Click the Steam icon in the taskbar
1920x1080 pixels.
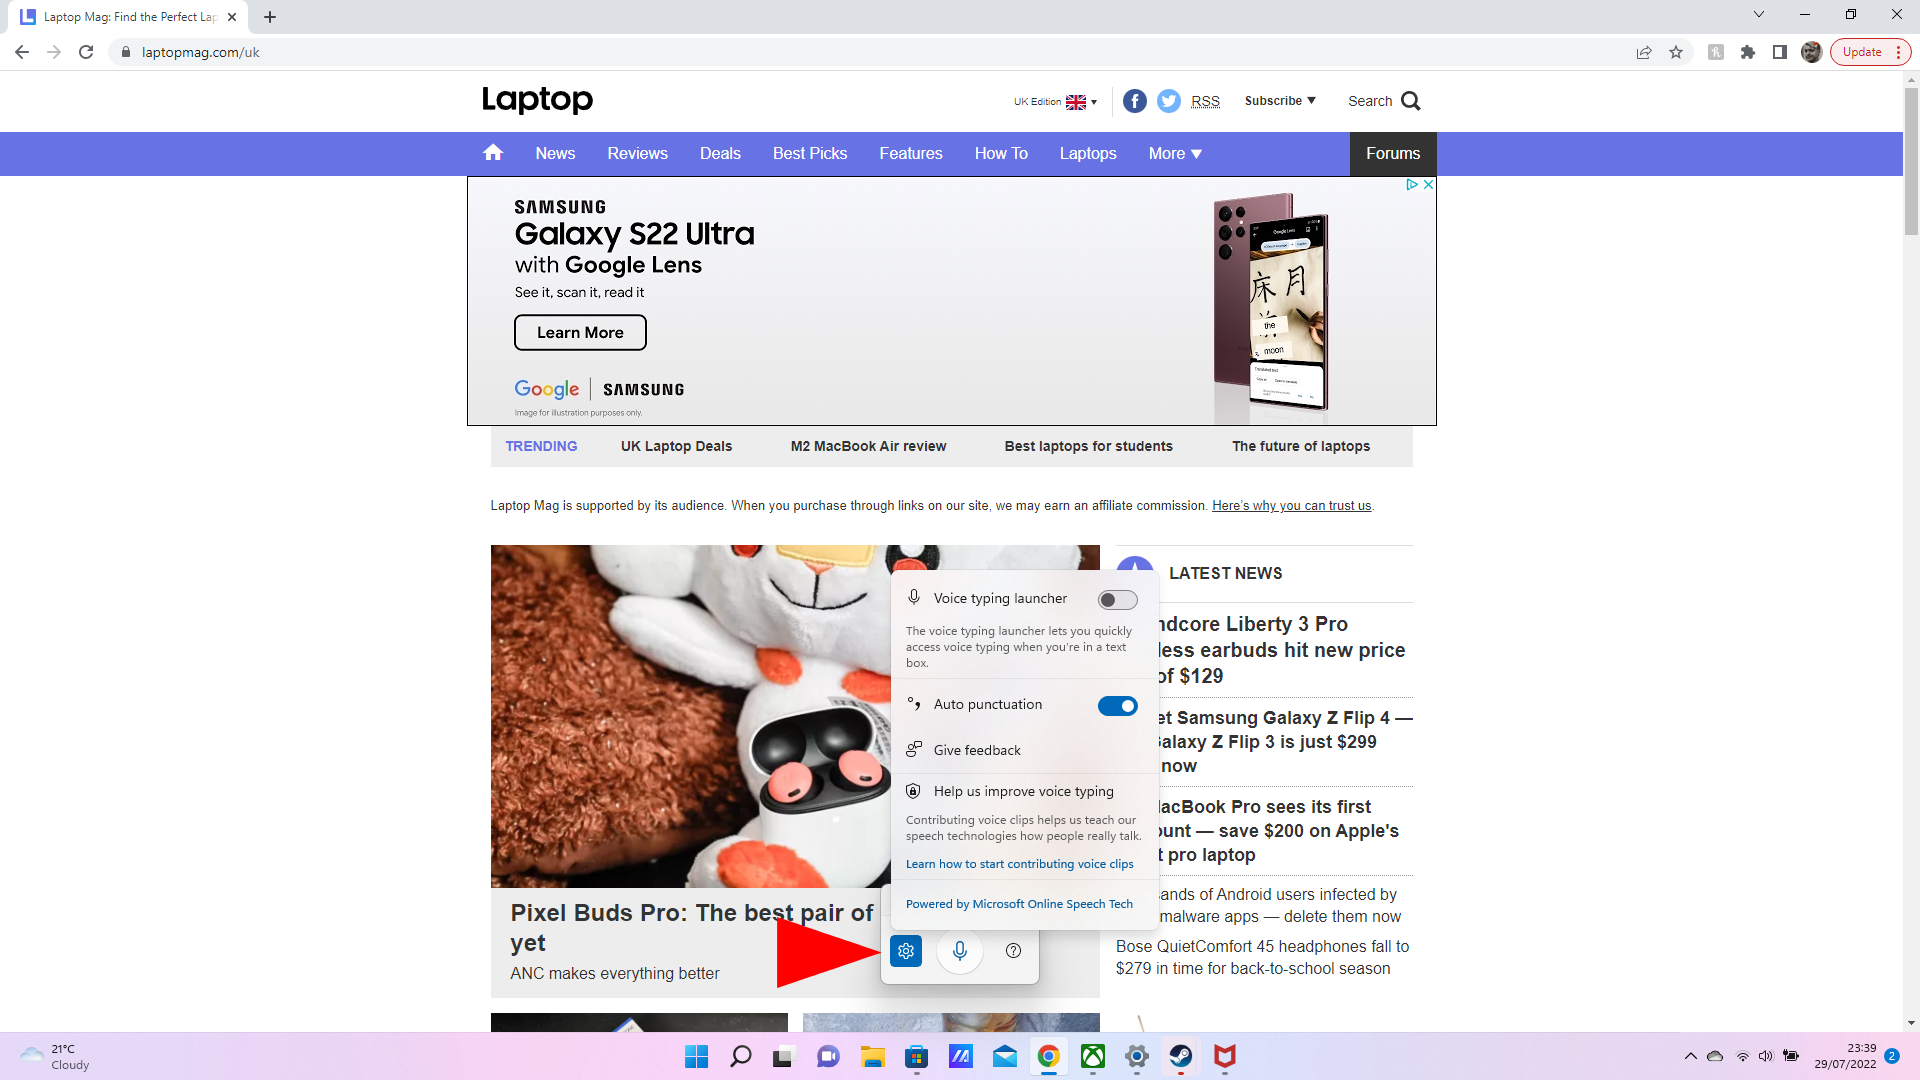[x=1179, y=1056]
